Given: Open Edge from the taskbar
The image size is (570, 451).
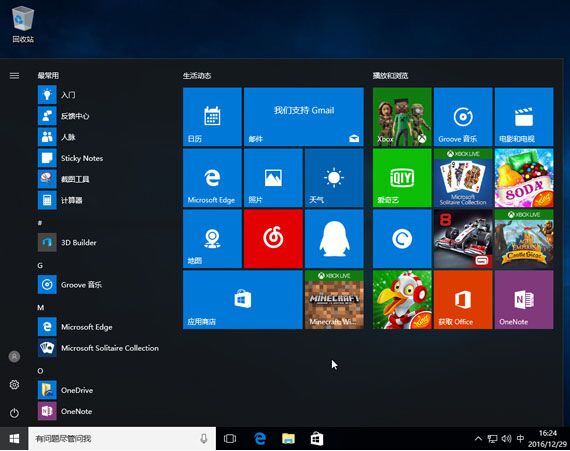Looking at the screenshot, I should pyautogui.click(x=260, y=439).
